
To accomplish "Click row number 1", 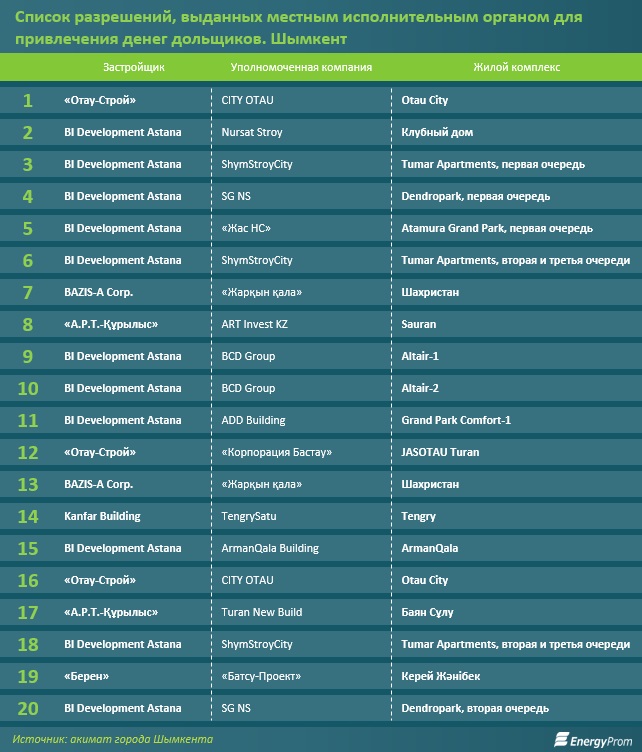I will [x=28, y=100].
